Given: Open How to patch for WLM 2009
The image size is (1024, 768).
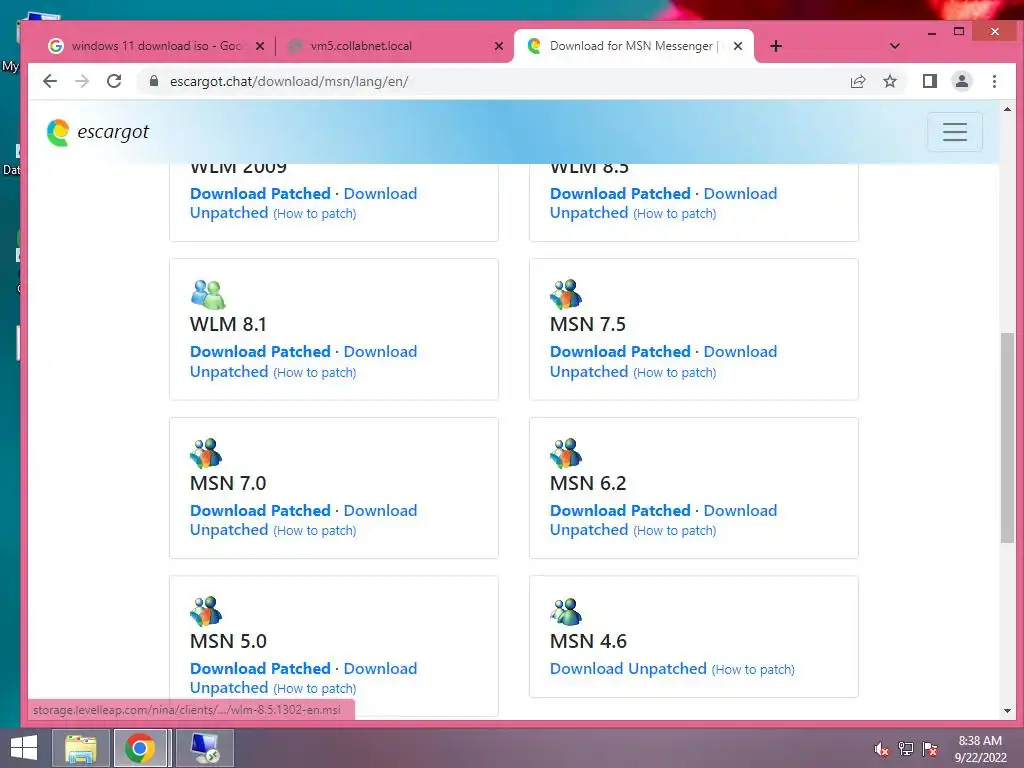Looking at the screenshot, I should [x=315, y=214].
